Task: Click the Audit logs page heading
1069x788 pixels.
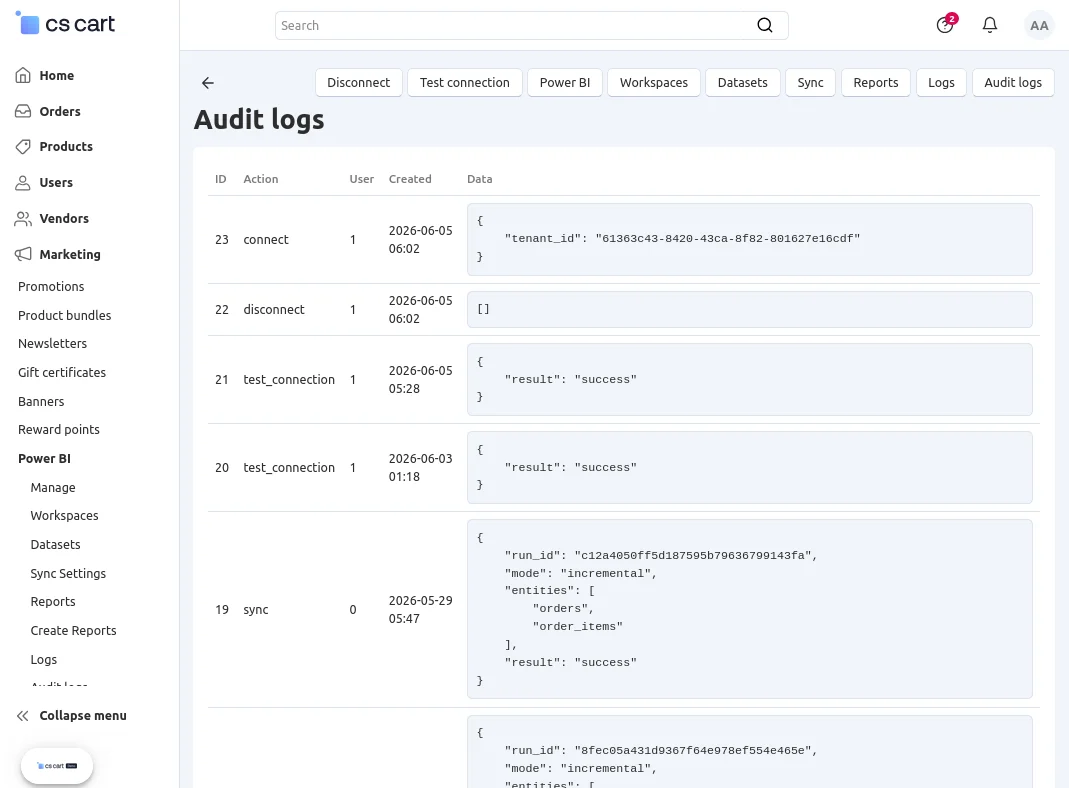Action: pos(259,120)
